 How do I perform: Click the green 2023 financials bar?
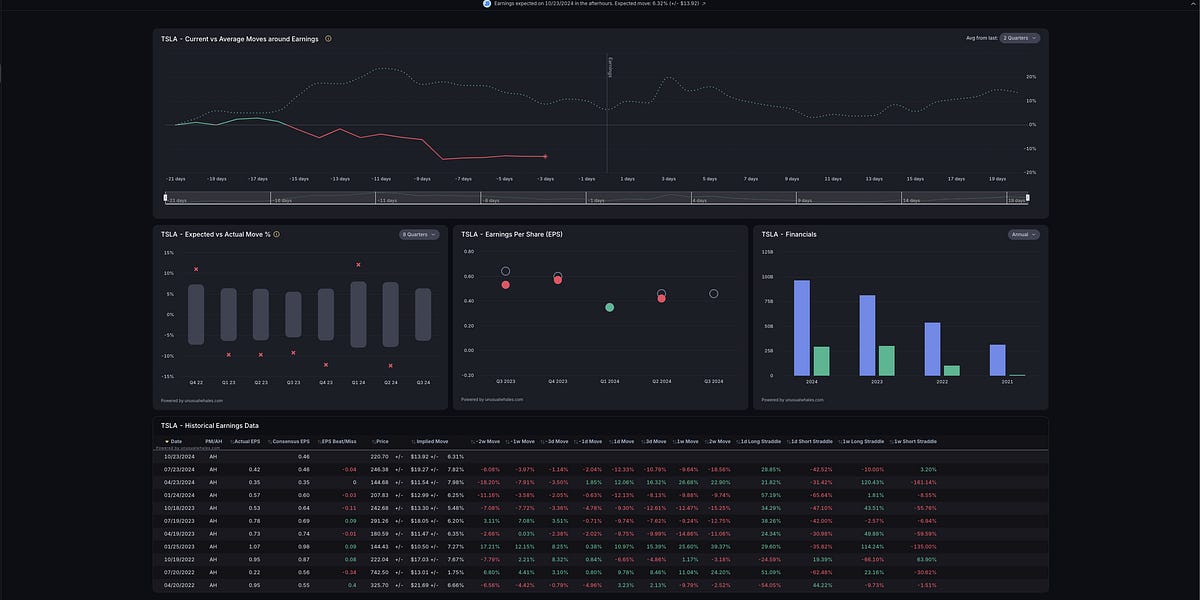pyautogui.click(x=886, y=361)
